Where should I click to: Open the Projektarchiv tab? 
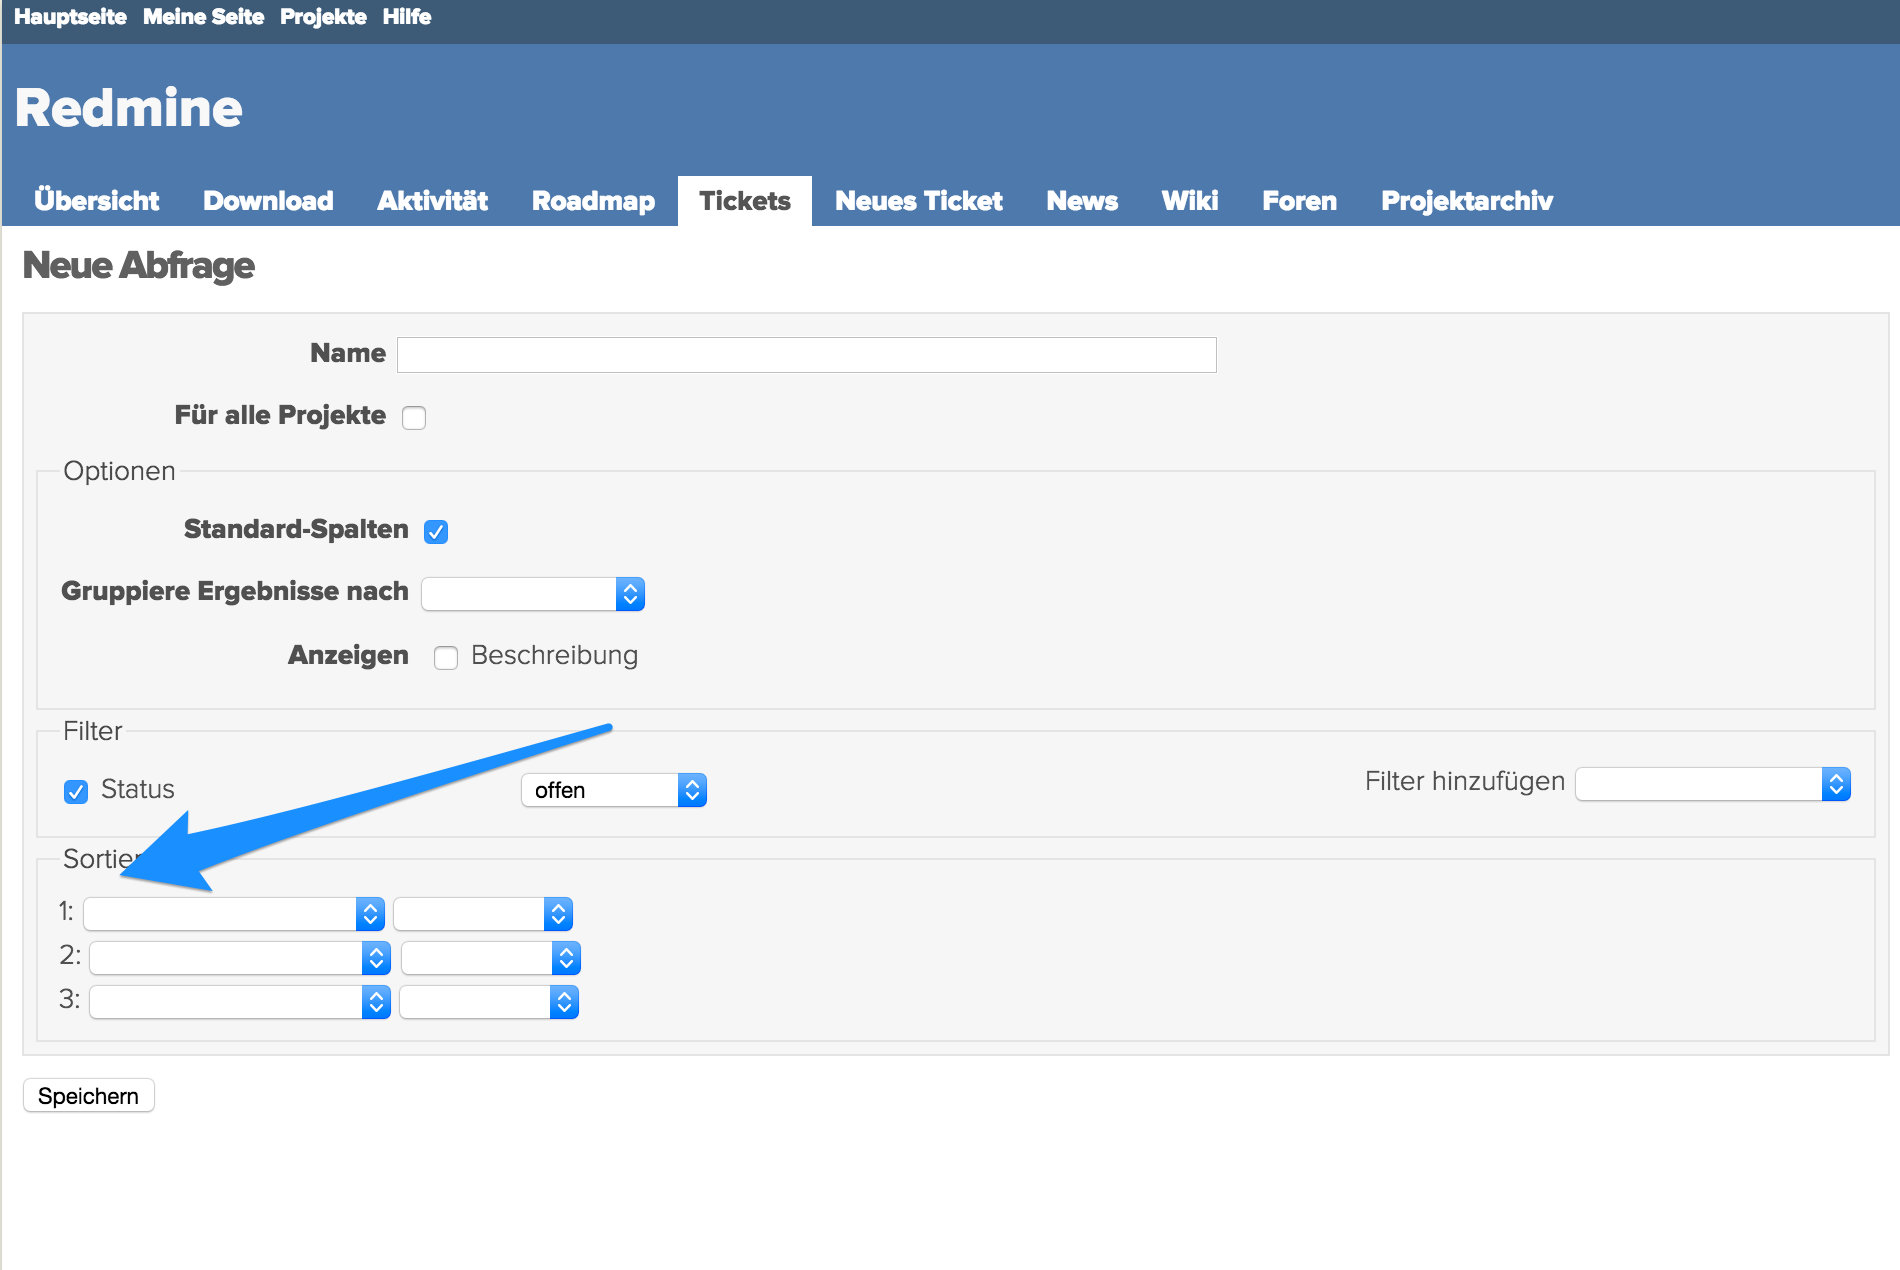(x=1467, y=201)
